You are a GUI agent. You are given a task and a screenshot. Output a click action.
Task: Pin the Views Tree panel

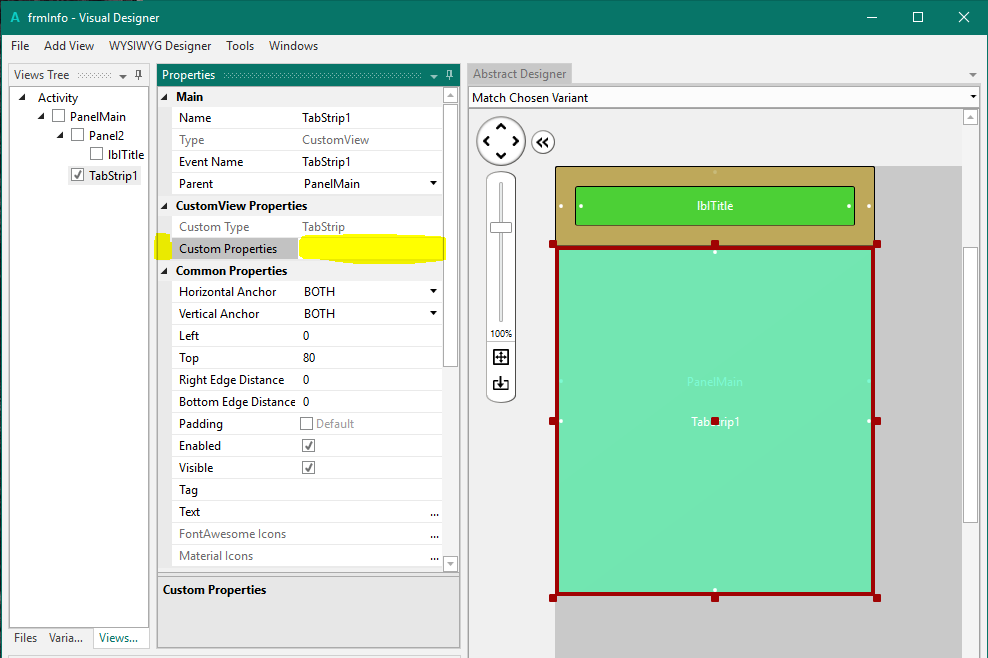(138, 75)
